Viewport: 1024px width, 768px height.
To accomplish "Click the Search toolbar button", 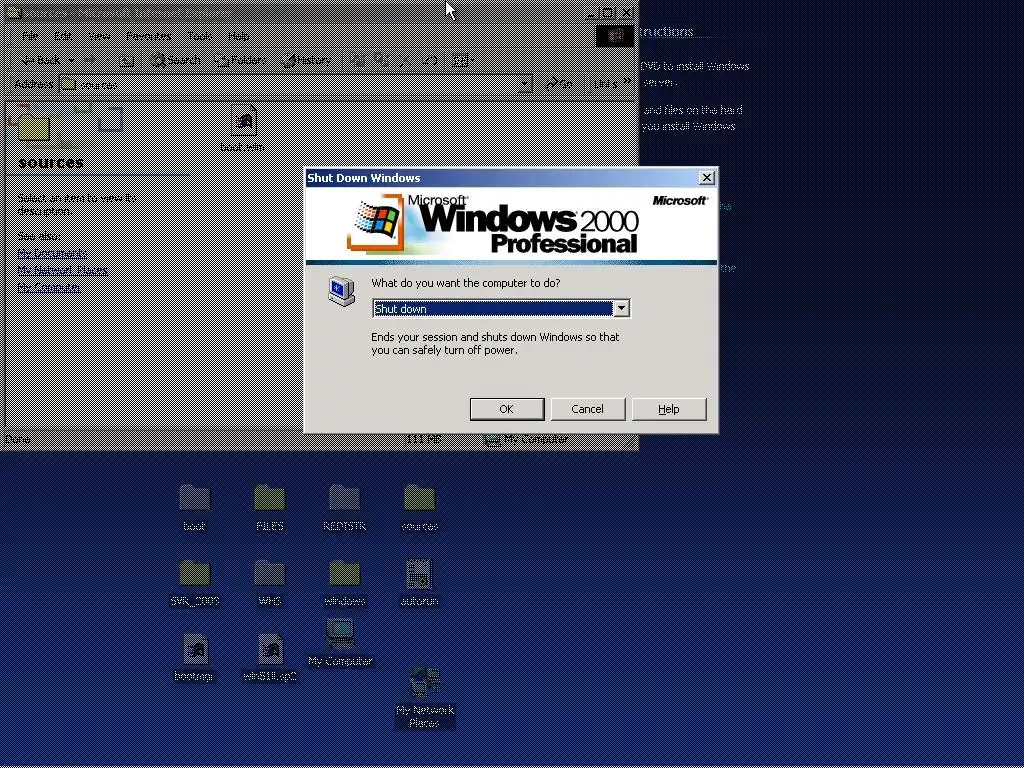I will coord(176,60).
